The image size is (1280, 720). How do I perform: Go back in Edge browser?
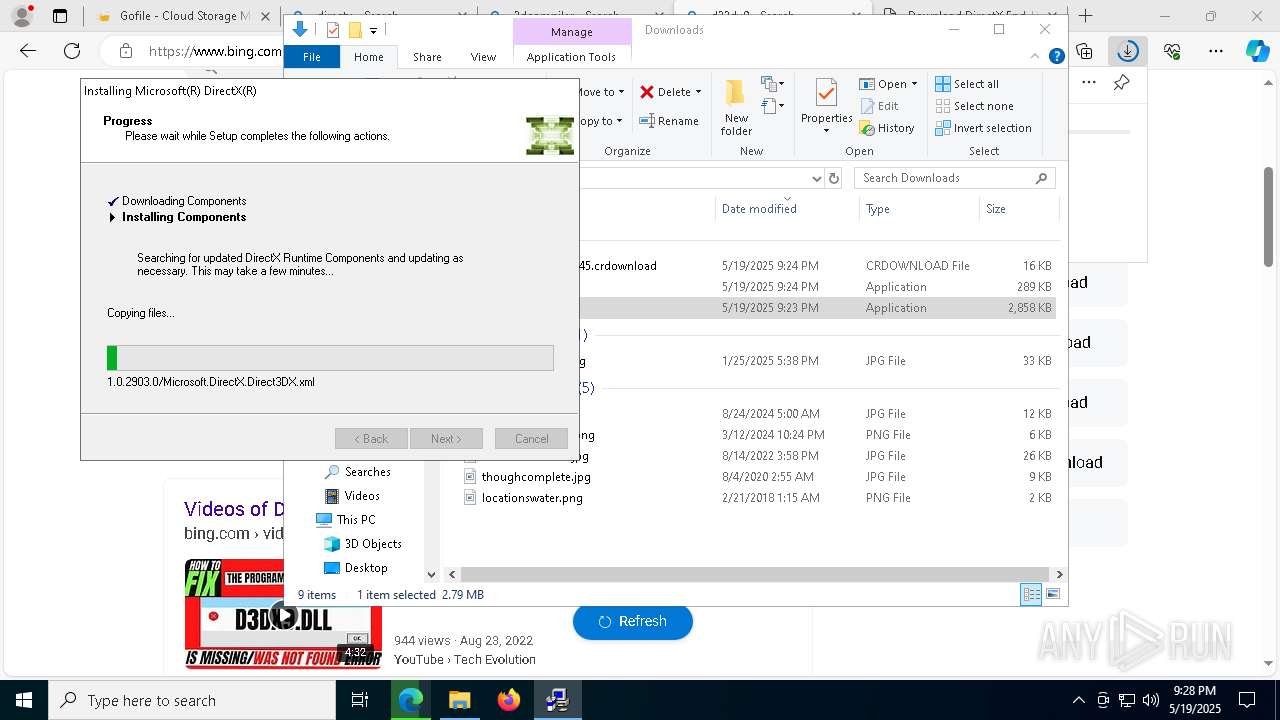pyautogui.click(x=28, y=51)
